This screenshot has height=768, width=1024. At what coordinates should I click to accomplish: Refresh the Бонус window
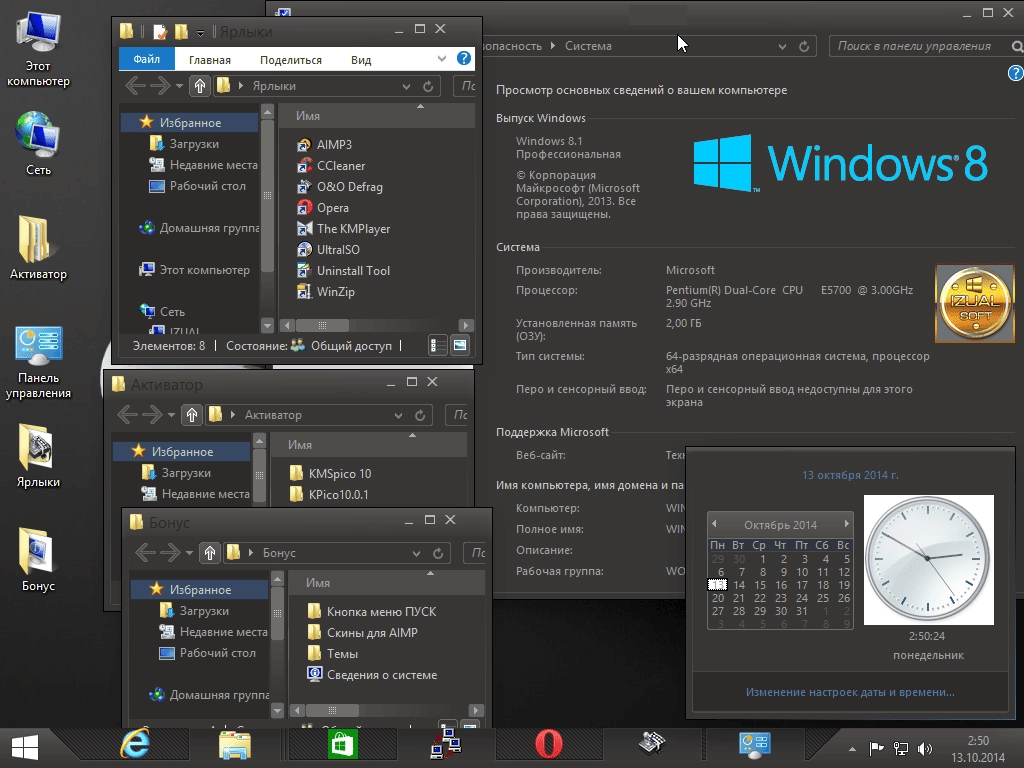(x=438, y=553)
